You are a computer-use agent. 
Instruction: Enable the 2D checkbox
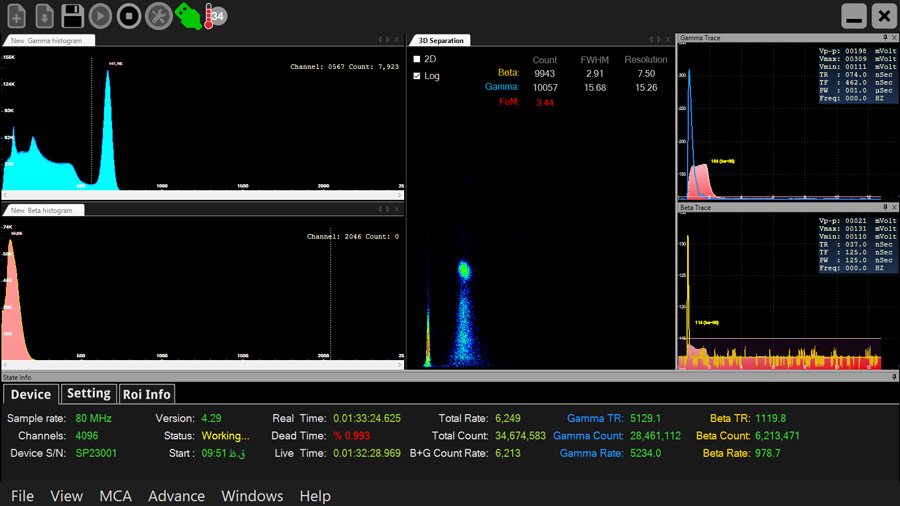tap(417, 60)
